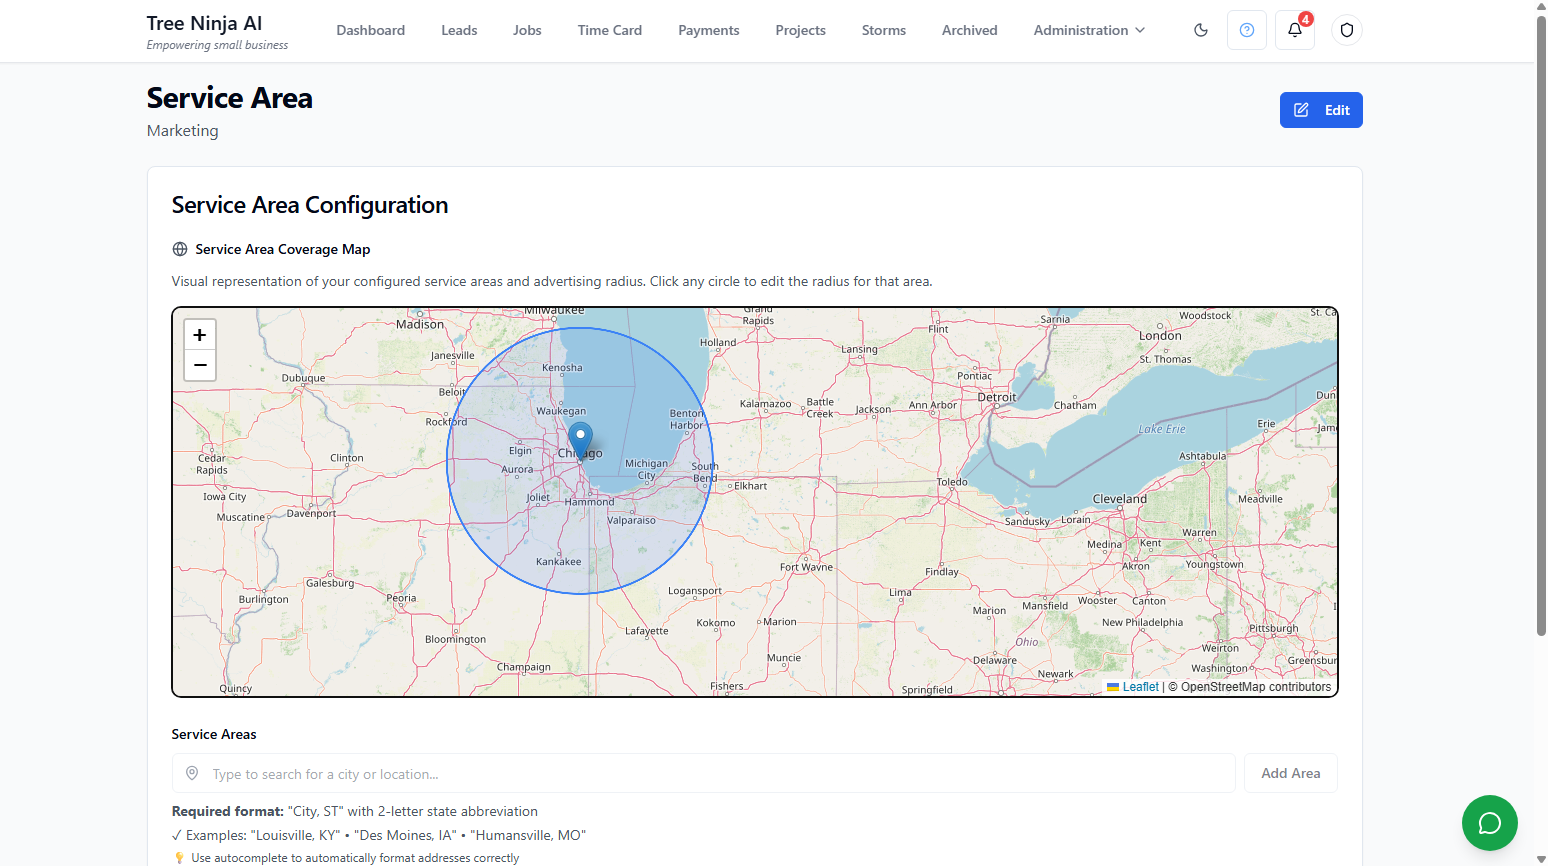The width and height of the screenshot is (1548, 866).
Task: Open the help question mark icon
Action: click(1246, 30)
